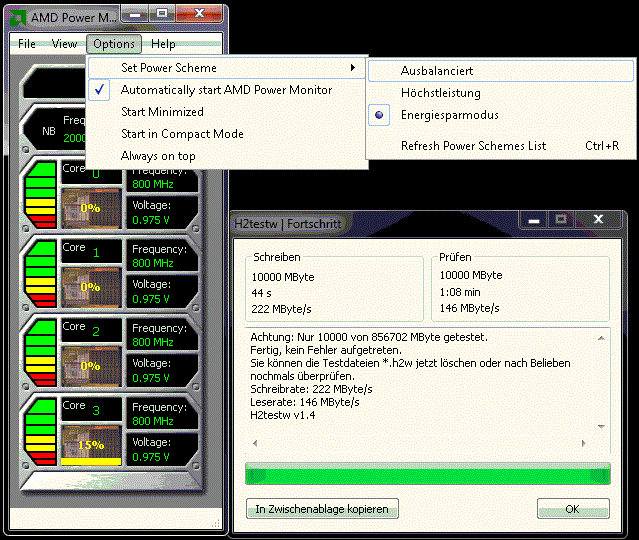
Task: Click Core 1 frequency 800 MHz value
Action: [153, 263]
